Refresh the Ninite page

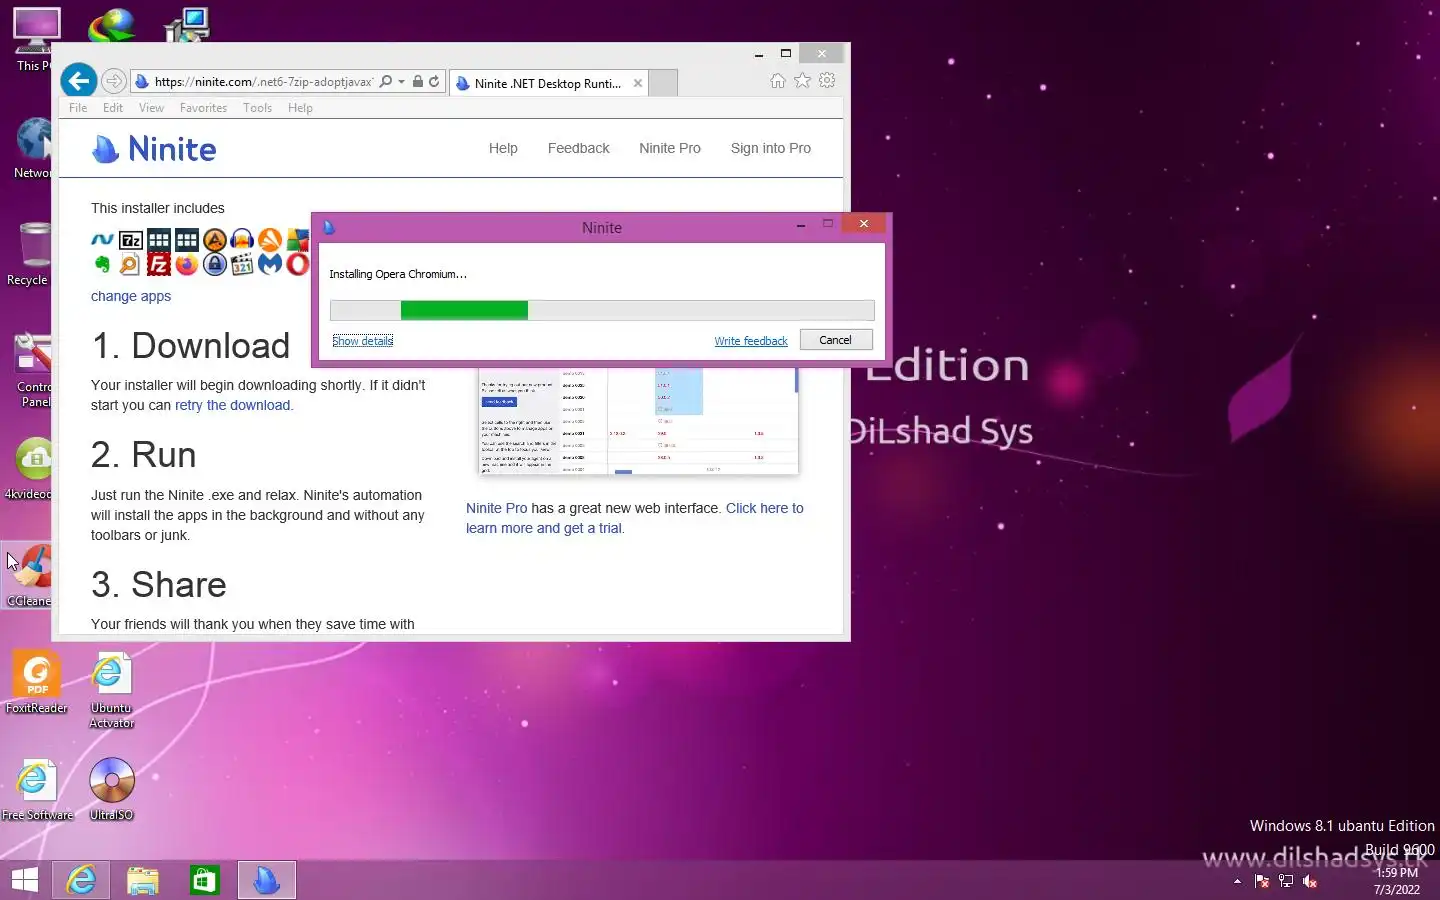[x=435, y=82]
